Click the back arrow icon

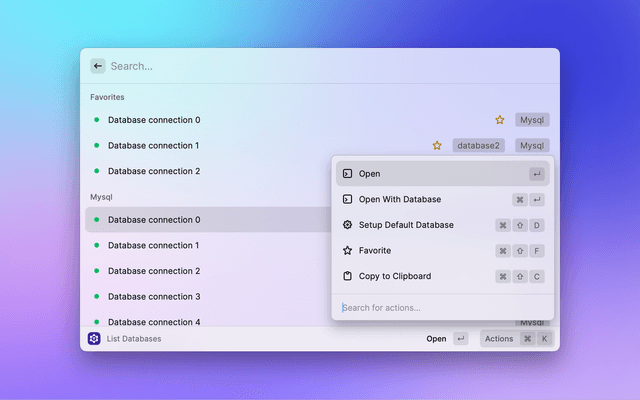coord(97,66)
